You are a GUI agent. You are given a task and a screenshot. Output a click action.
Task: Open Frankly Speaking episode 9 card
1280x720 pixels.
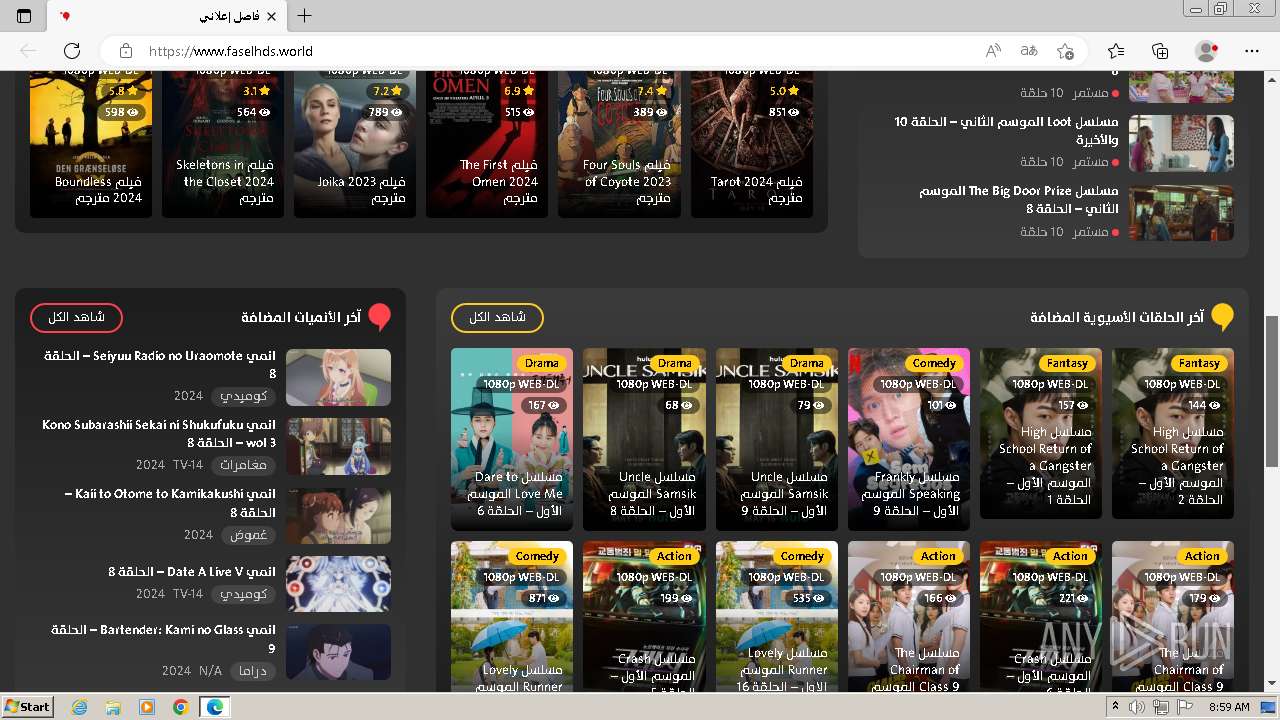coord(909,439)
